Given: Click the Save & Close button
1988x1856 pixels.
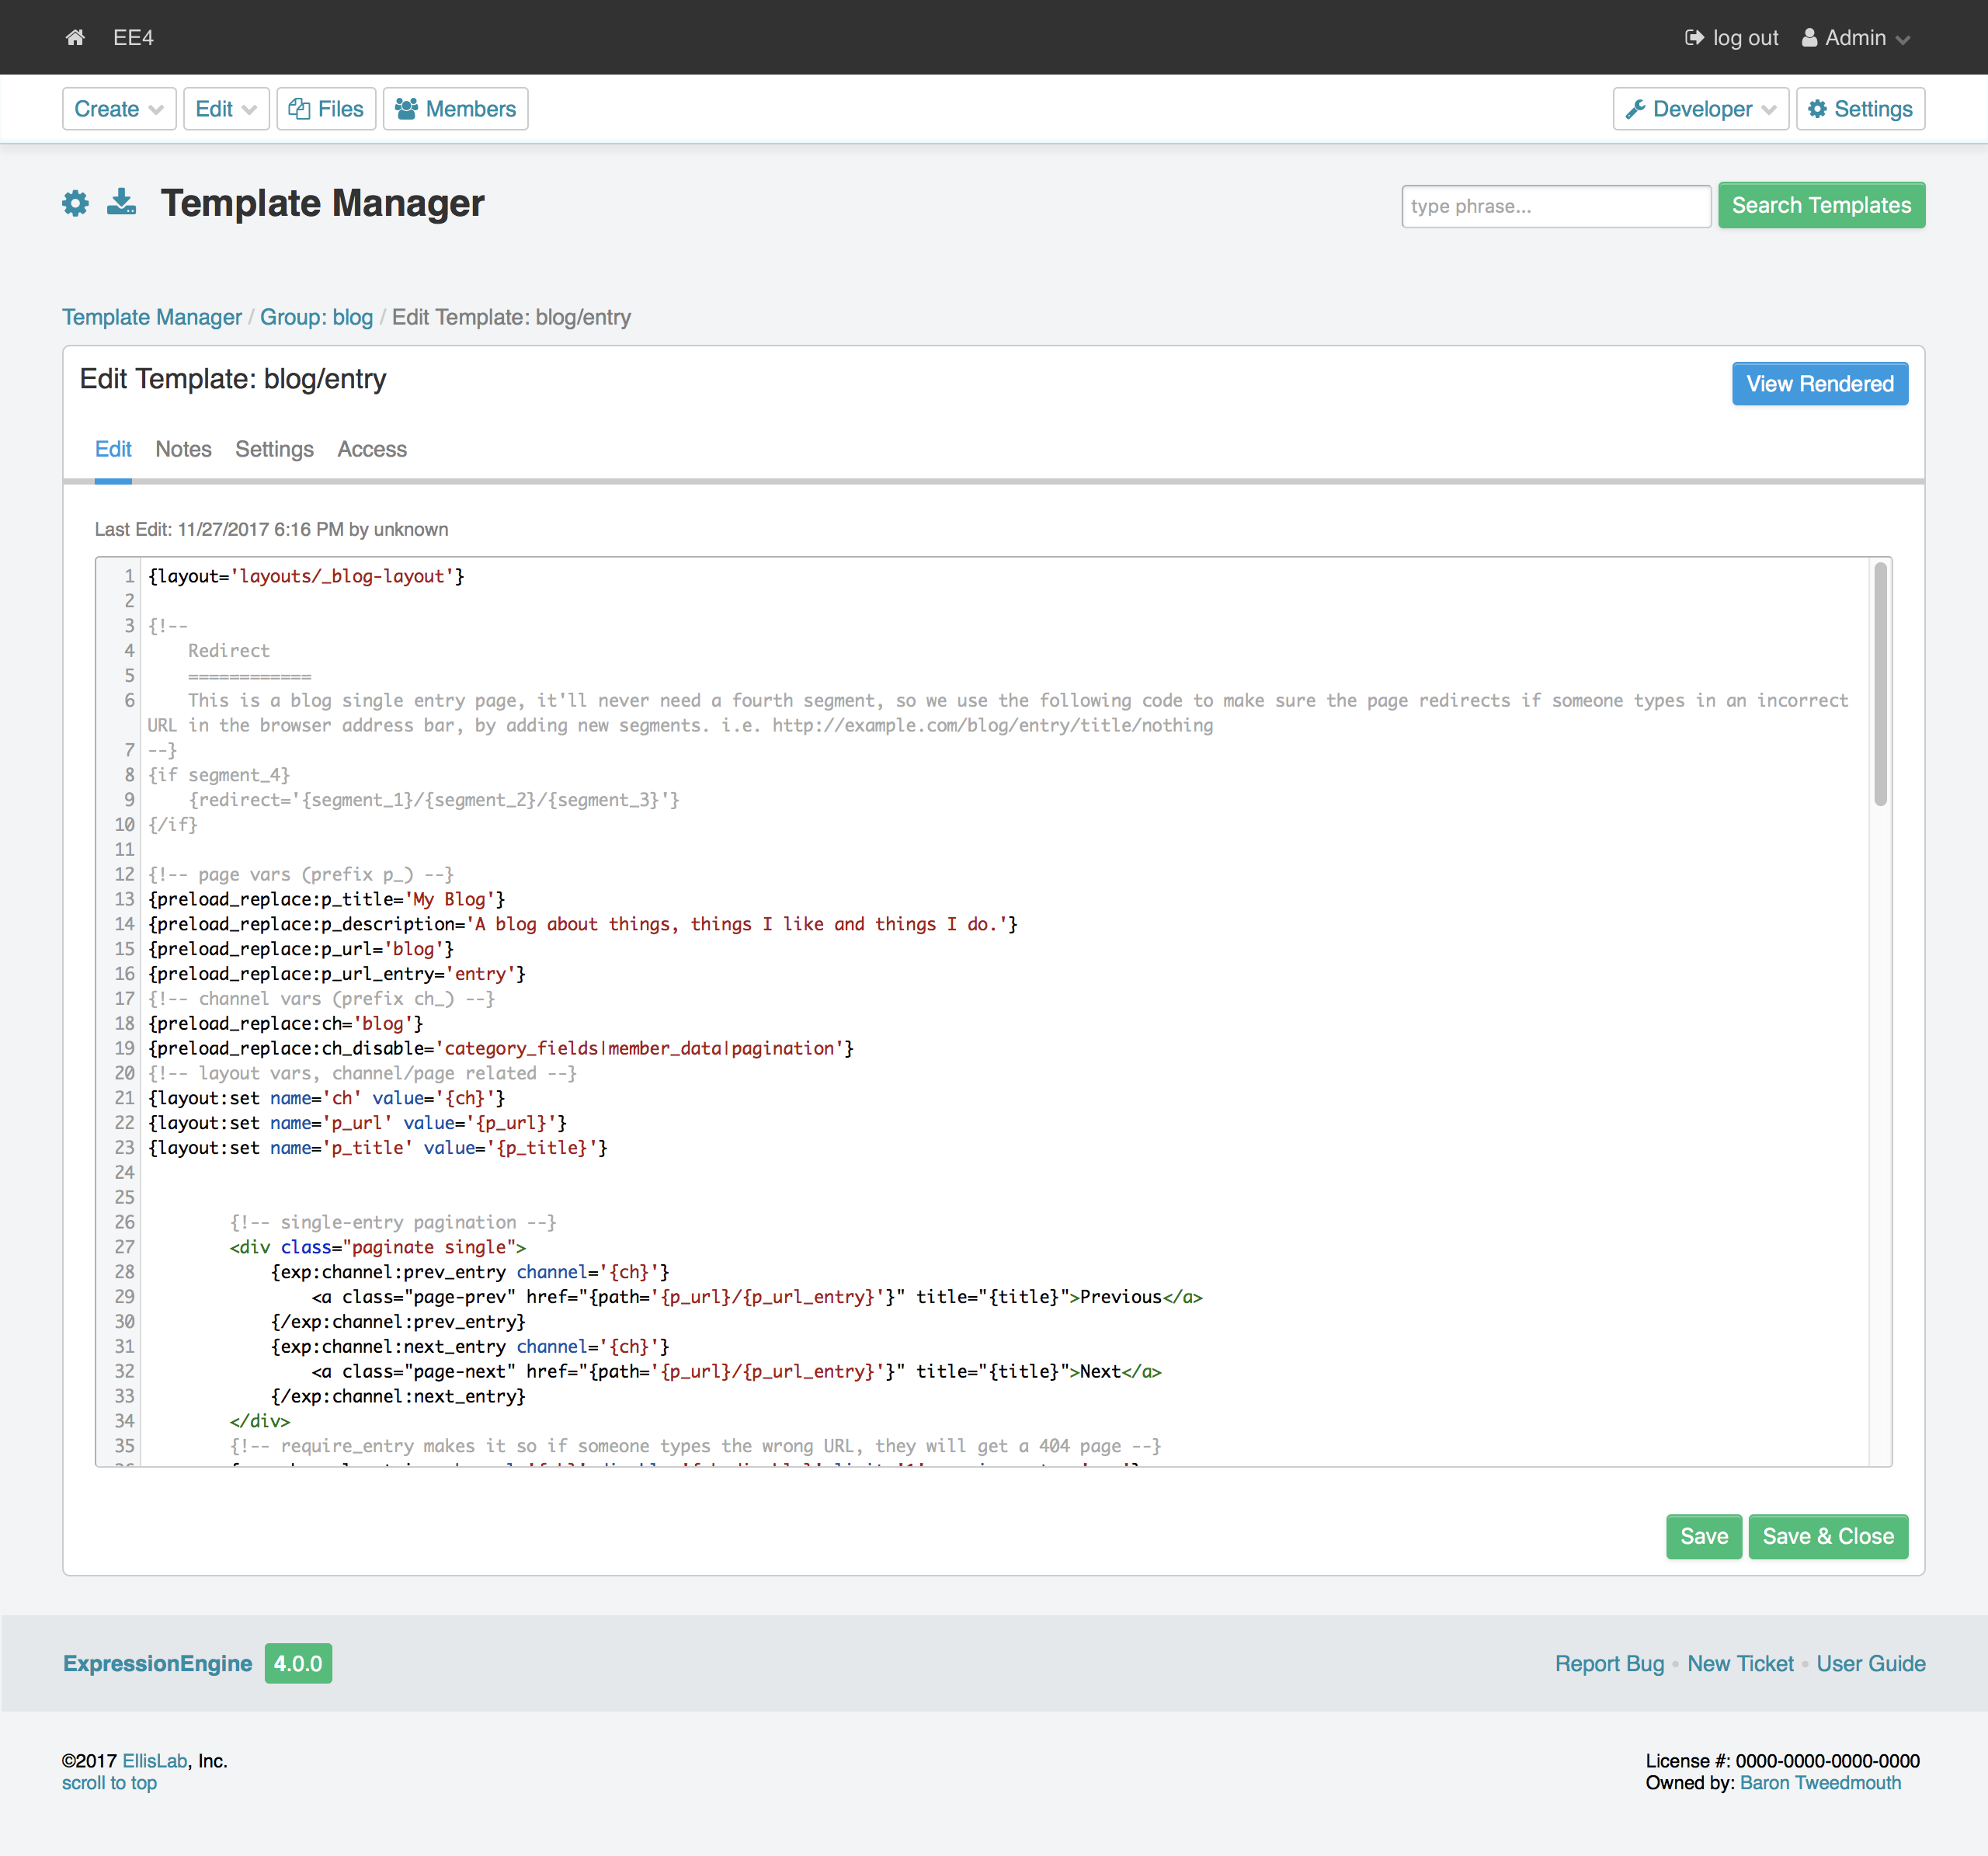Looking at the screenshot, I should coord(1828,1536).
